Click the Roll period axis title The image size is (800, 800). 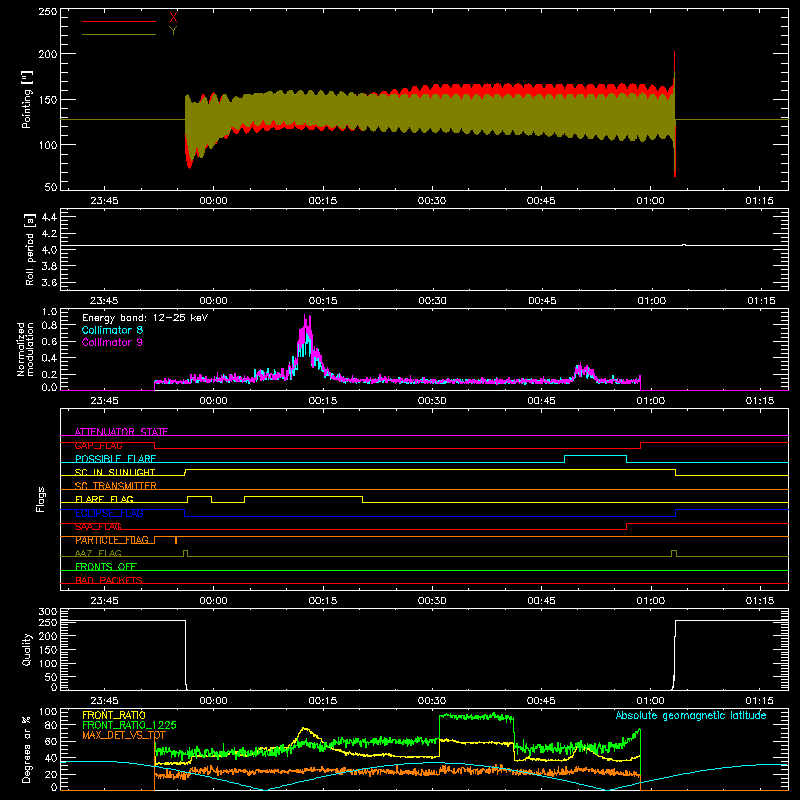tap(30, 249)
